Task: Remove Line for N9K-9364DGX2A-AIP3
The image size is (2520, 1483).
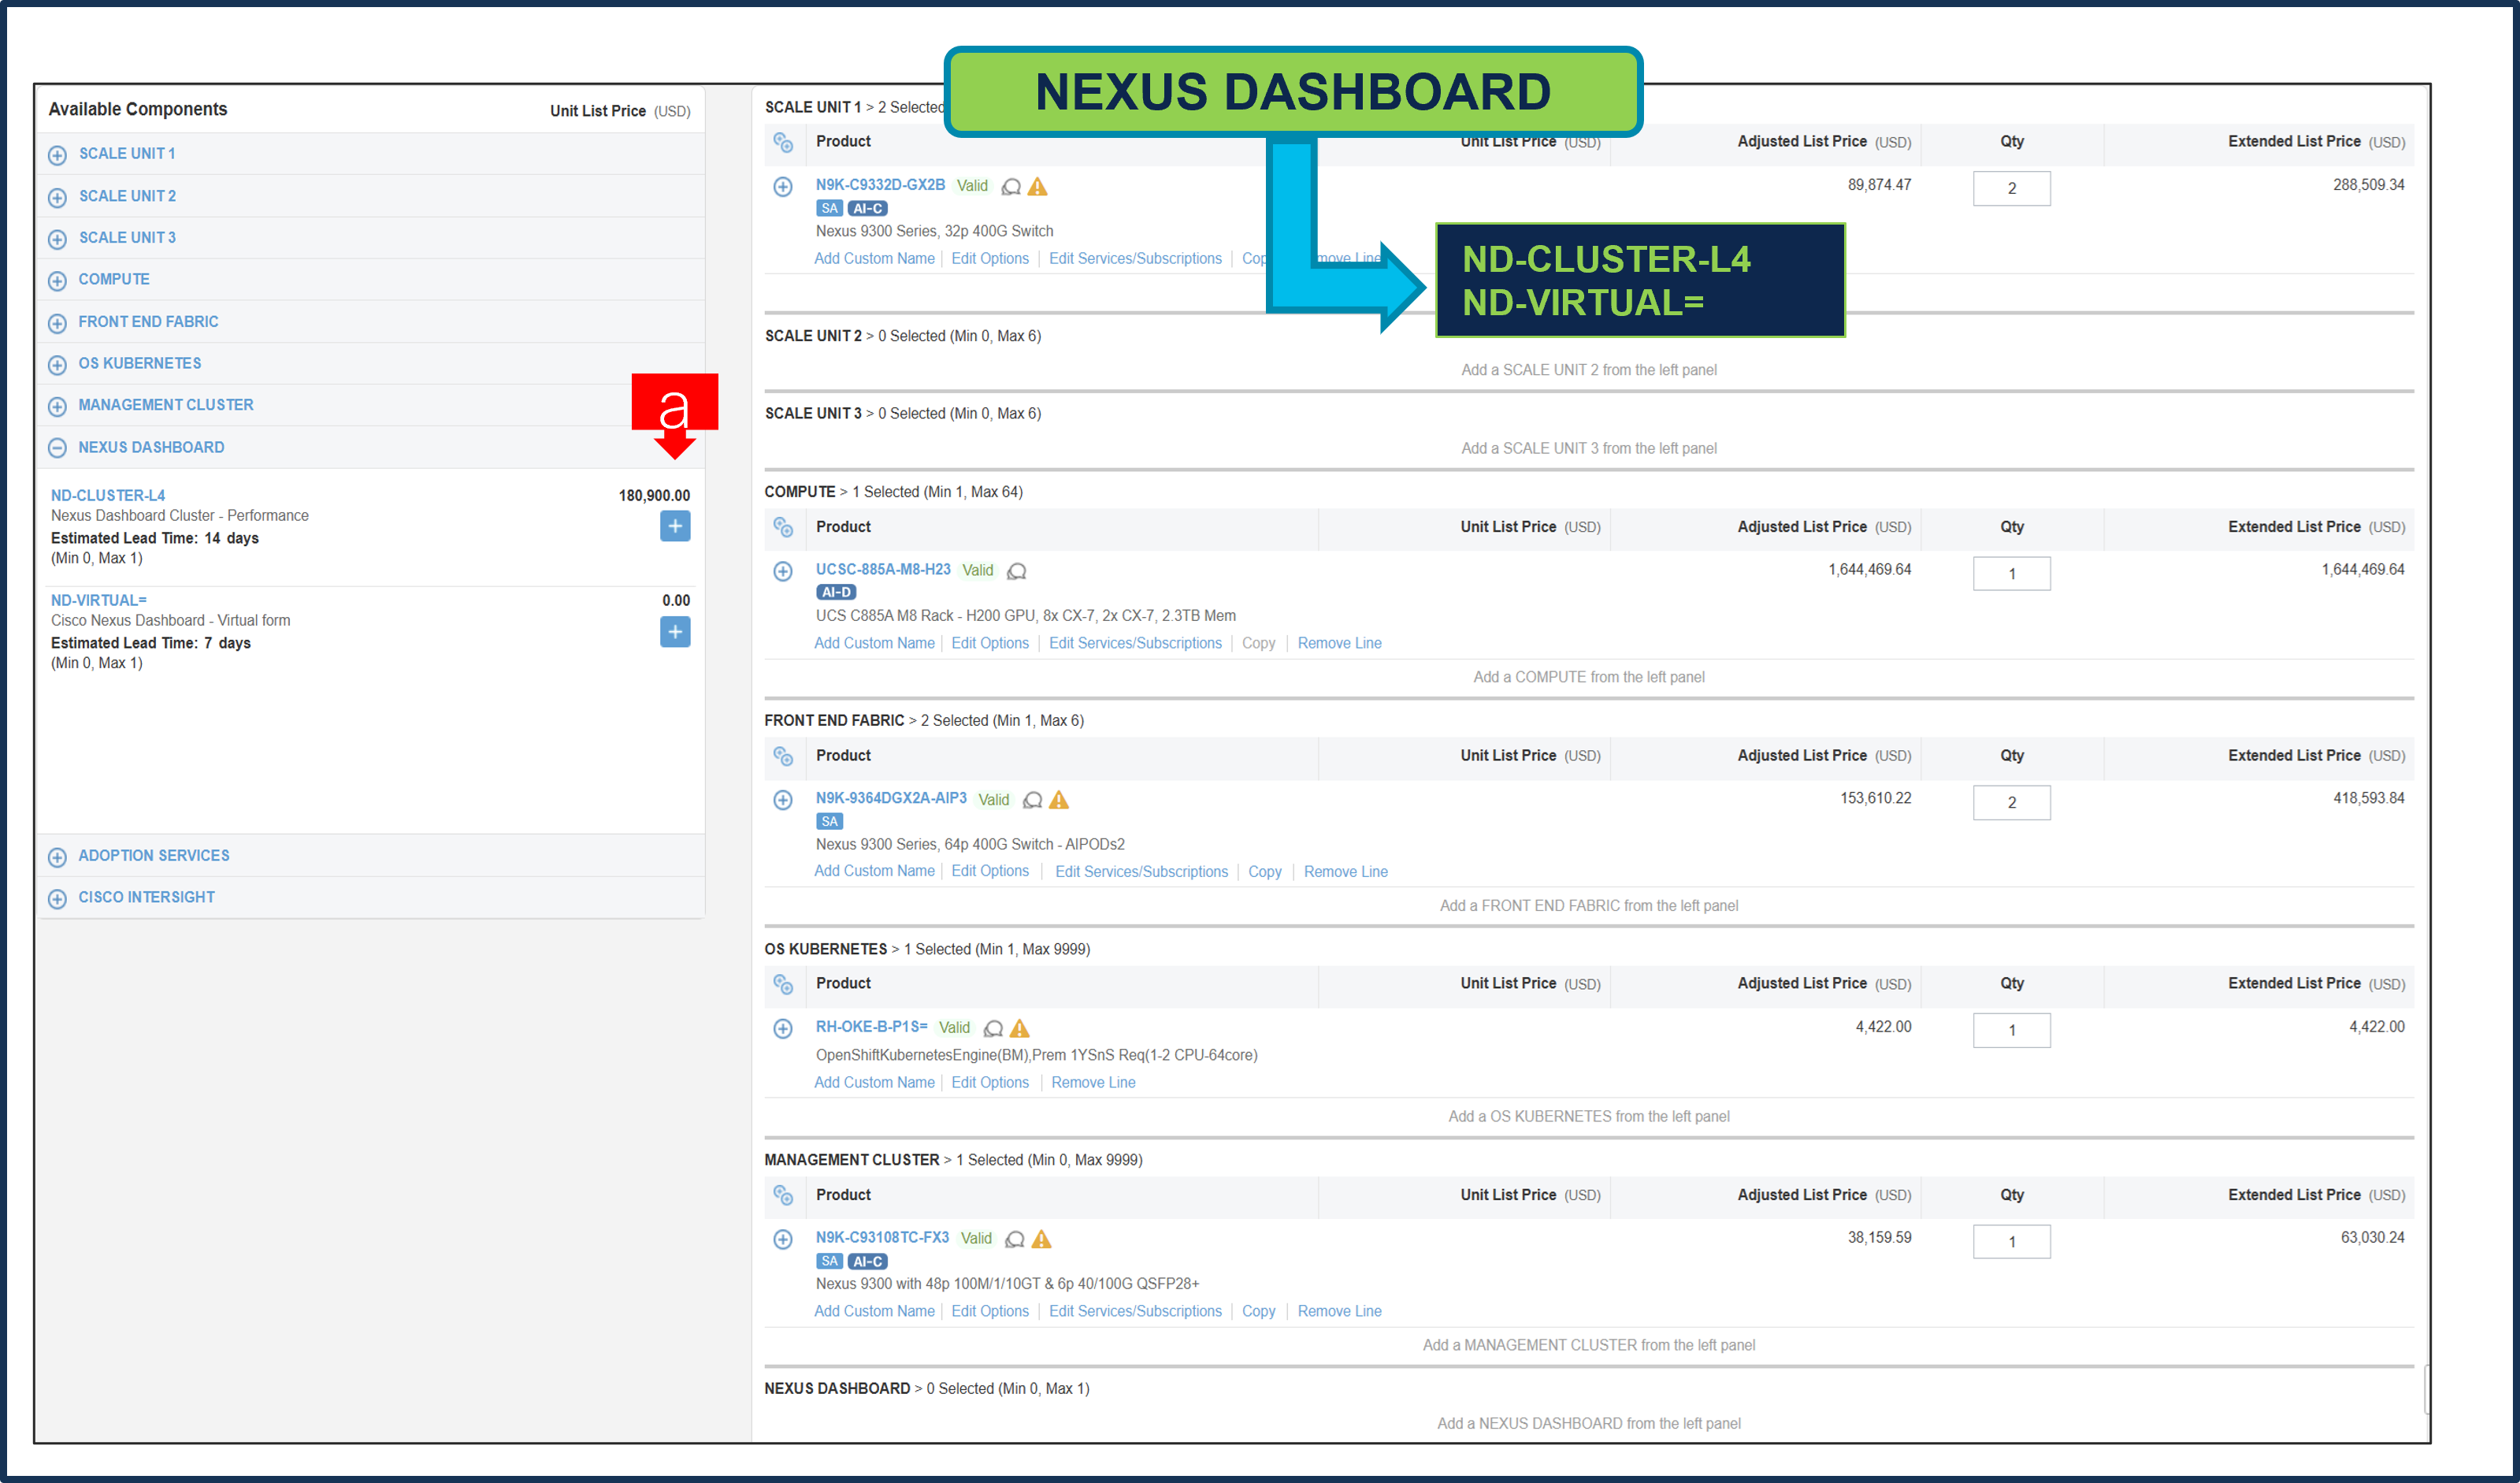Action: tap(1345, 871)
